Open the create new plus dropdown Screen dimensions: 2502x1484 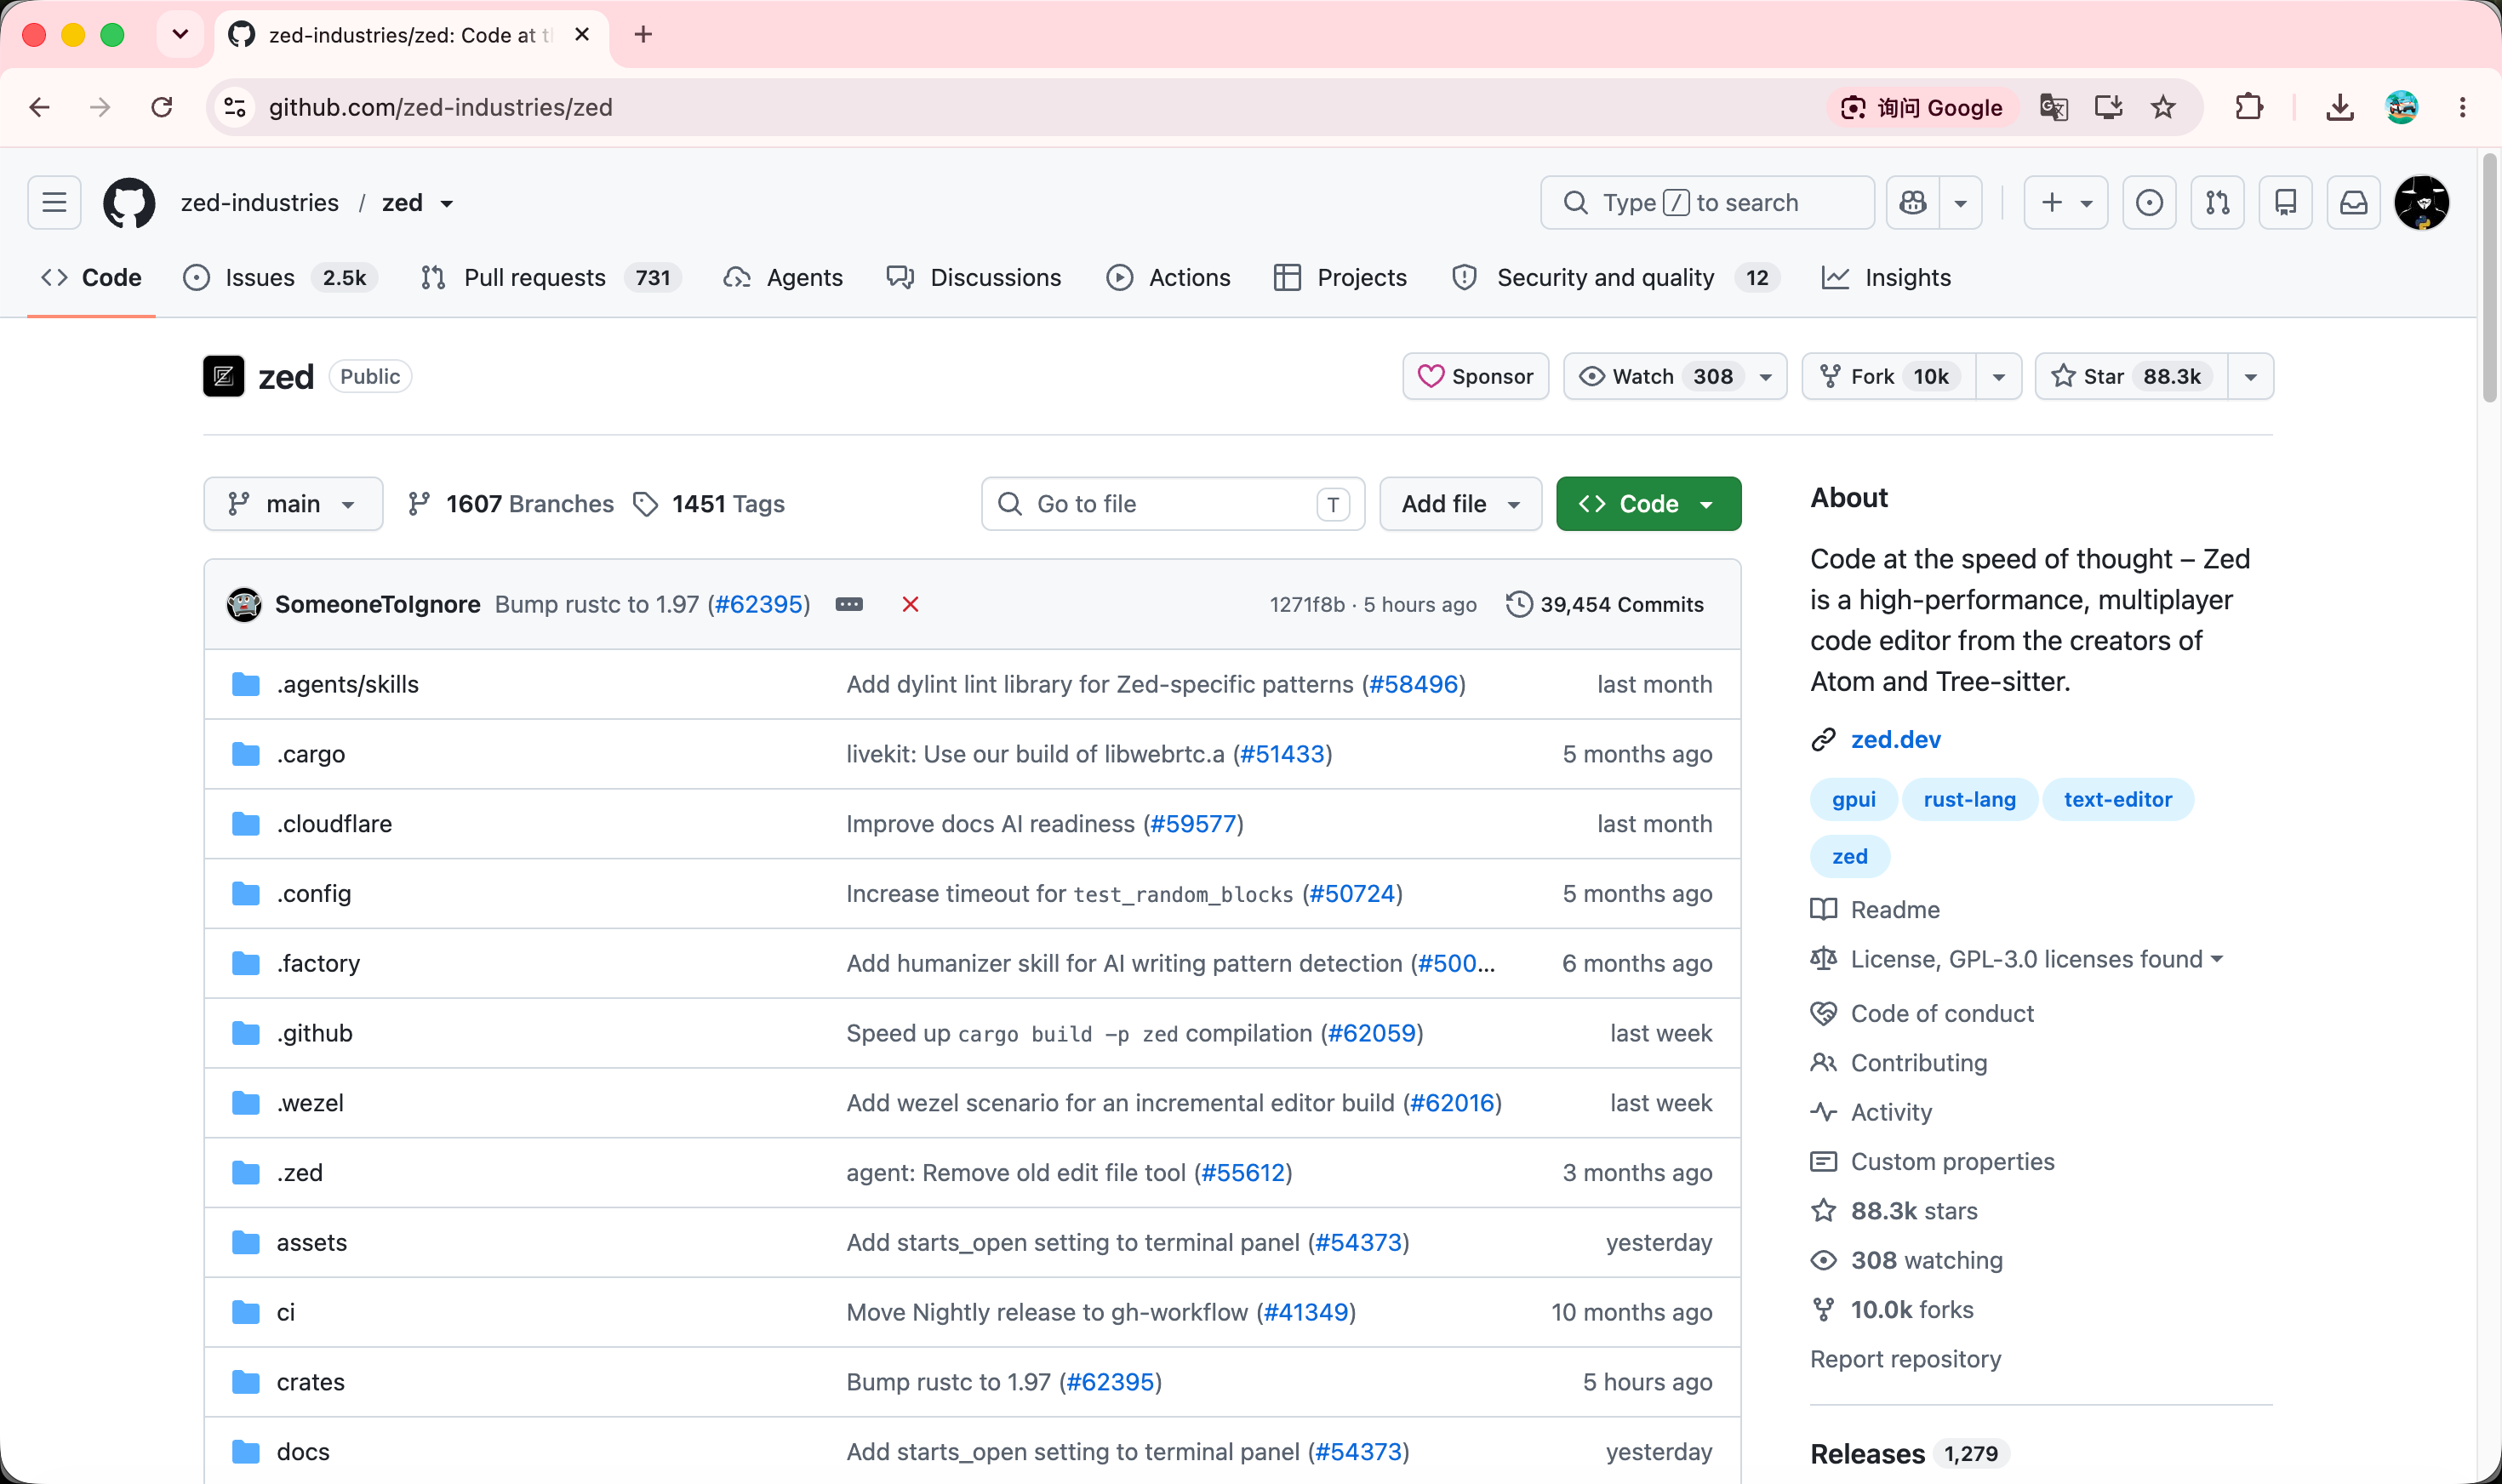tap(2066, 203)
